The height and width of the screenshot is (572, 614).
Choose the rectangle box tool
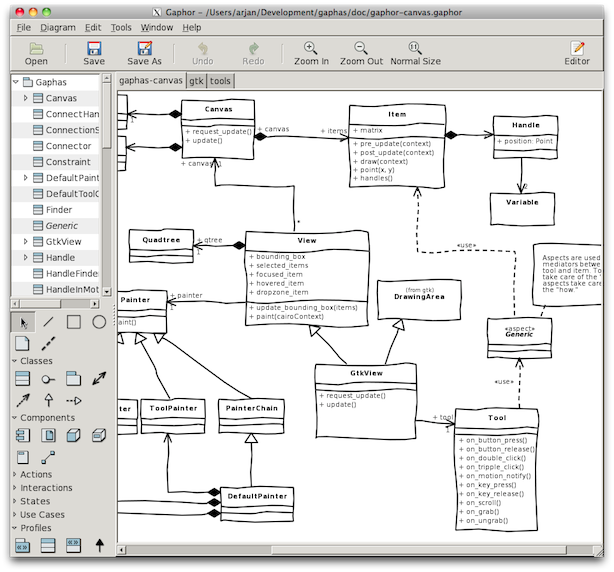tap(74, 322)
